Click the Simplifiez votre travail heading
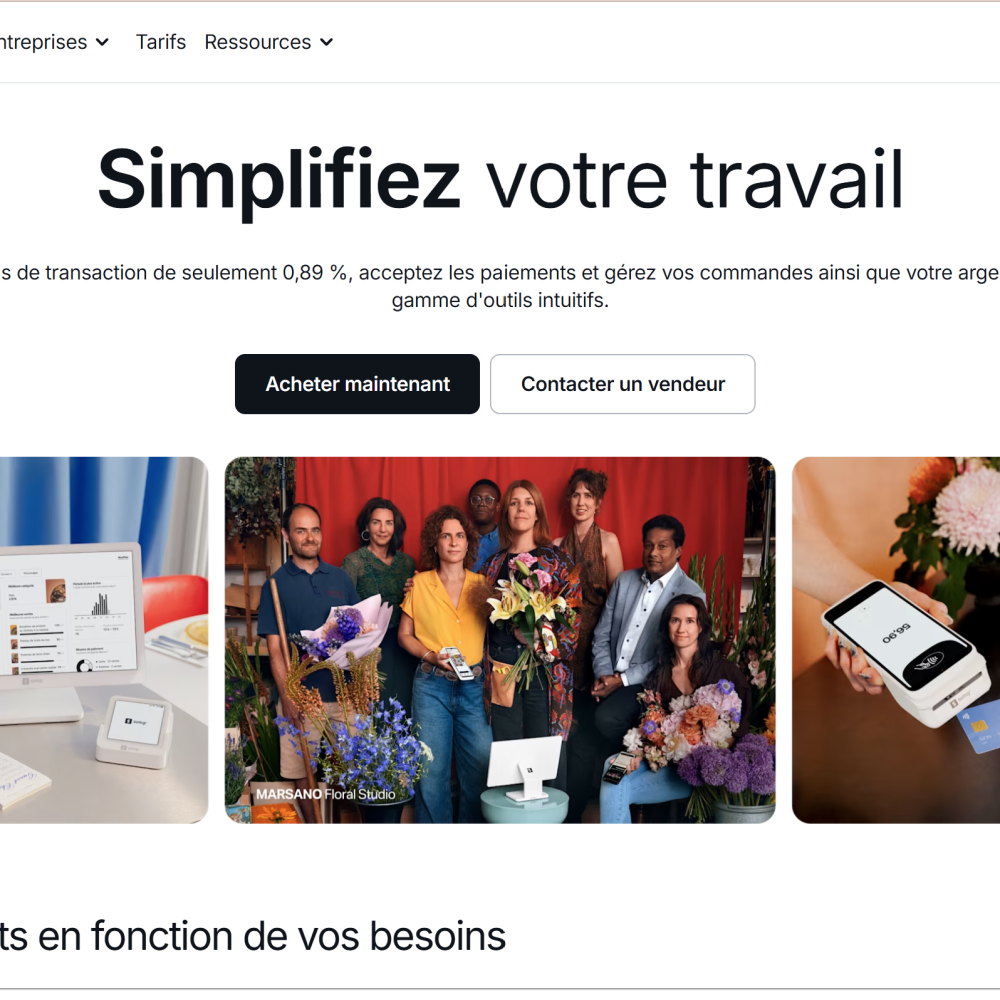The height and width of the screenshot is (1000, 1000). point(500,179)
